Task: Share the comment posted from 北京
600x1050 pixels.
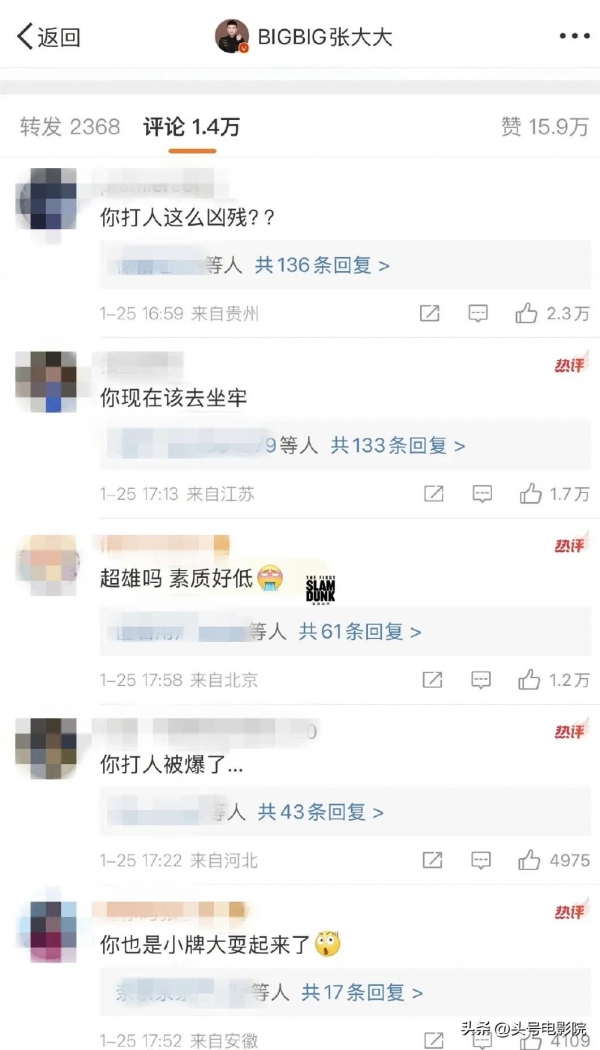Action: (433, 680)
